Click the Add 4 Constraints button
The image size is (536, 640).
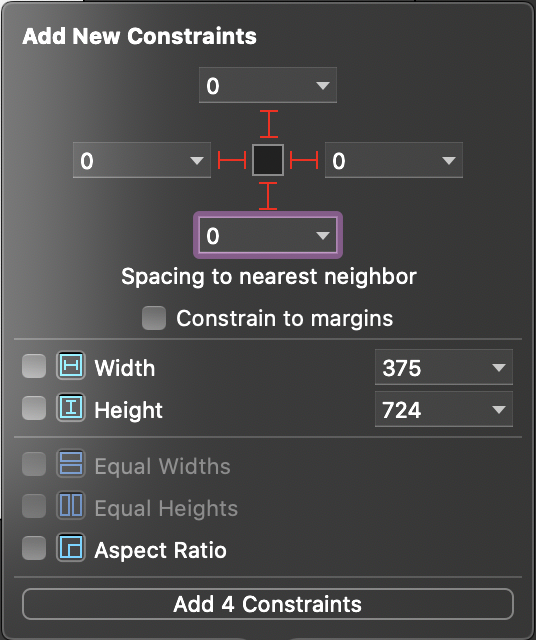coord(268,604)
